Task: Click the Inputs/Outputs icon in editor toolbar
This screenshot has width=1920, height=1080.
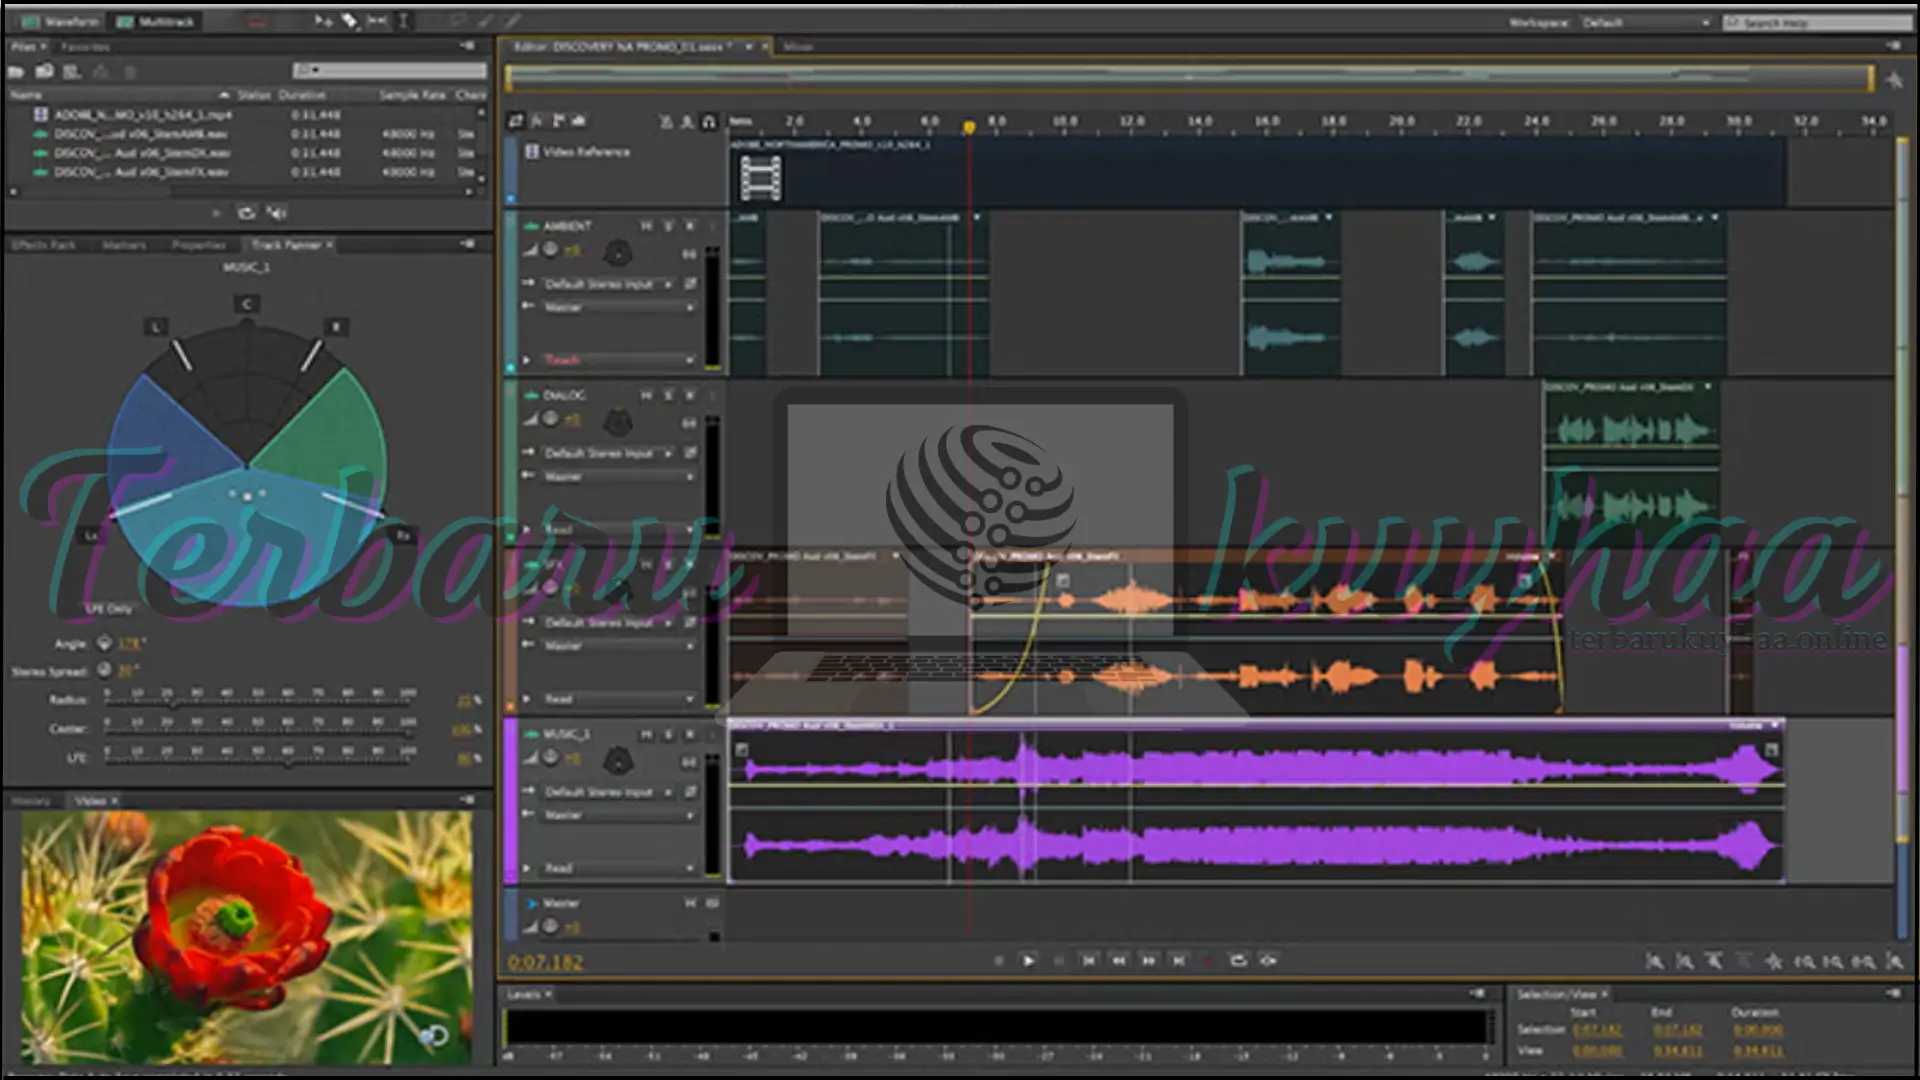Action: tap(515, 121)
